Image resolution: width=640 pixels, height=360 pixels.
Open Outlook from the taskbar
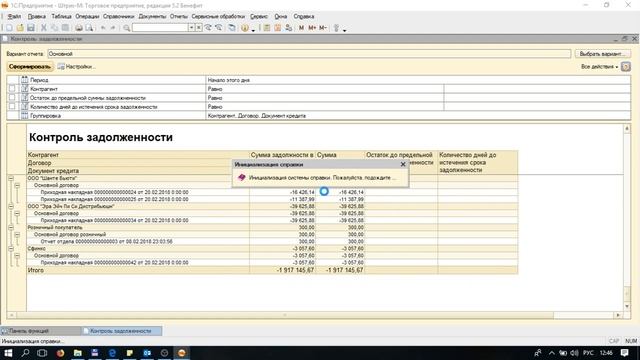pos(147,353)
